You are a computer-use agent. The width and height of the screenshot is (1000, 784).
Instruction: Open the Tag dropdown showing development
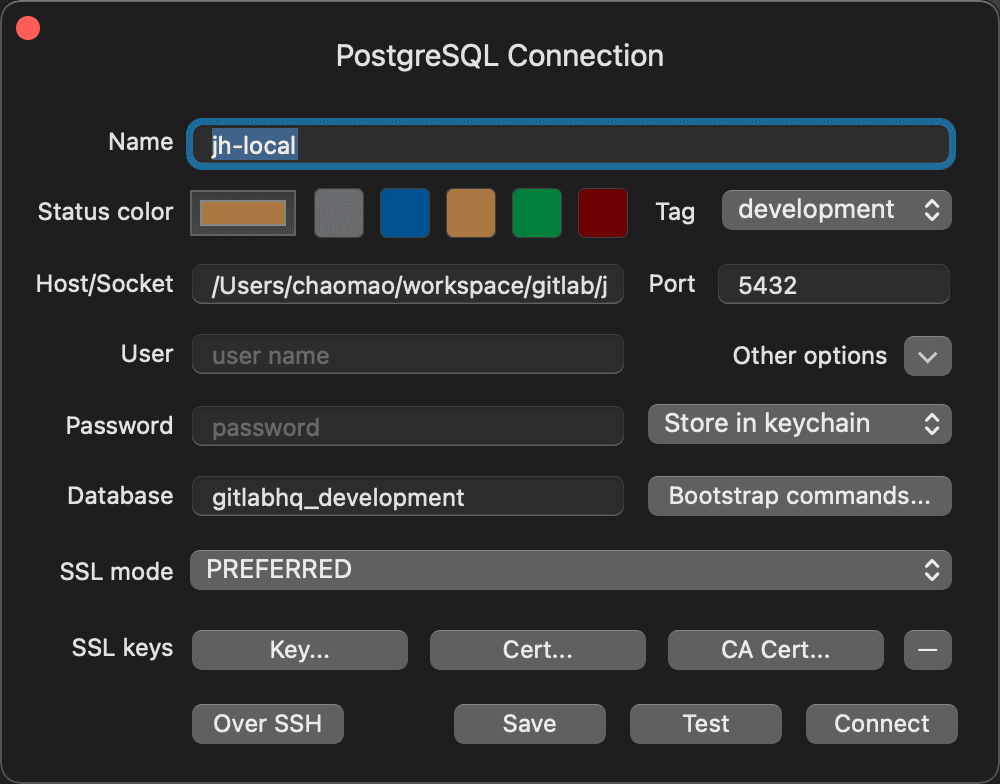[836, 210]
